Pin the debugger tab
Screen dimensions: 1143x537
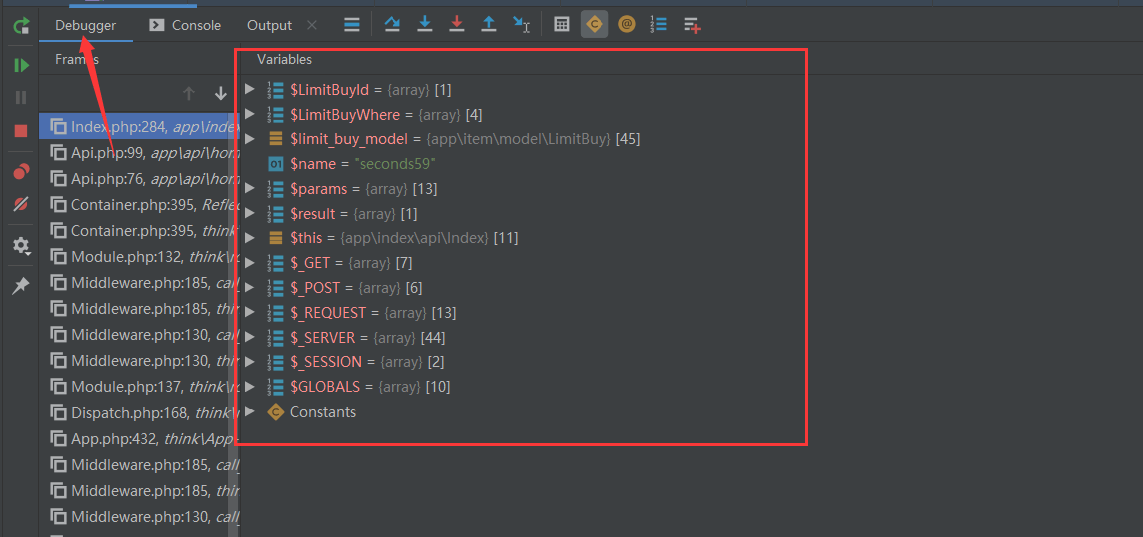(x=21, y=286)
